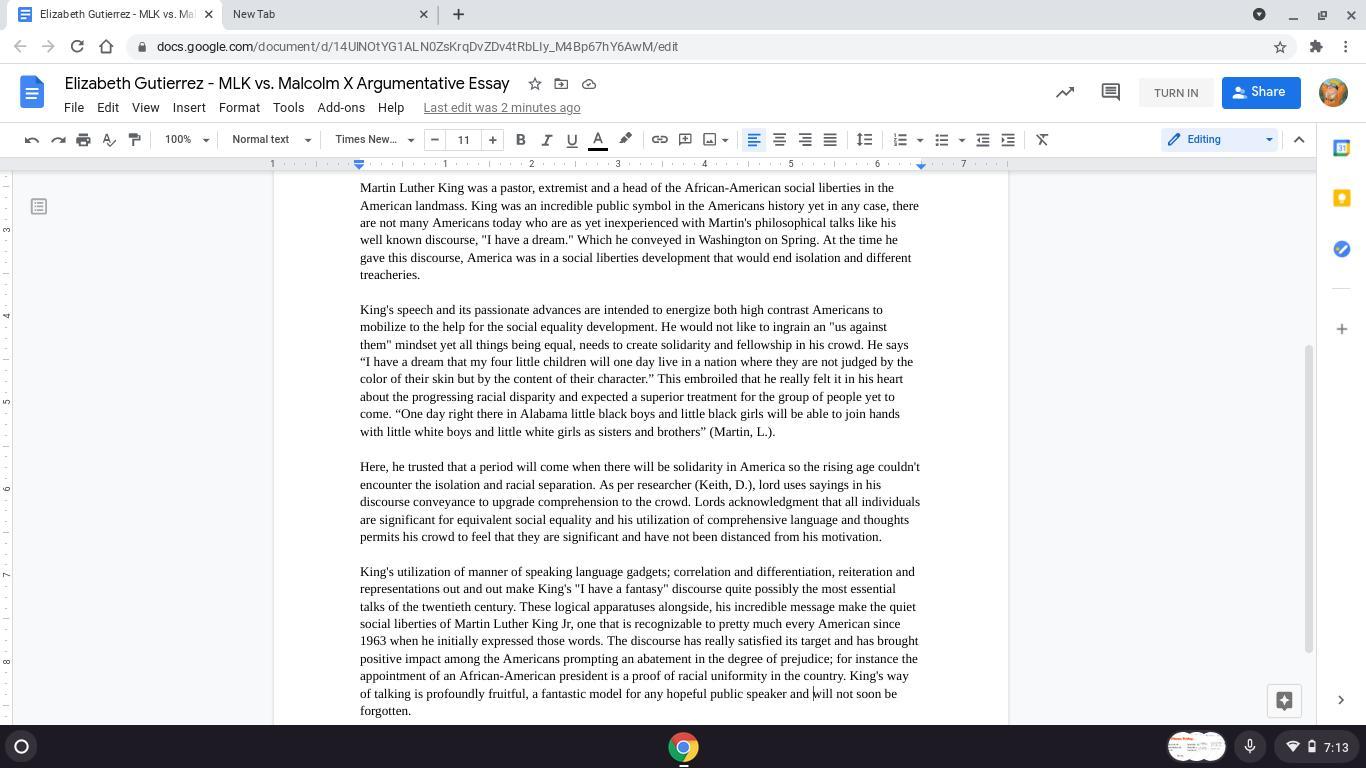Expand numbered list style arrow
This screenshot has height=768, width=1366.
point(919,140)
